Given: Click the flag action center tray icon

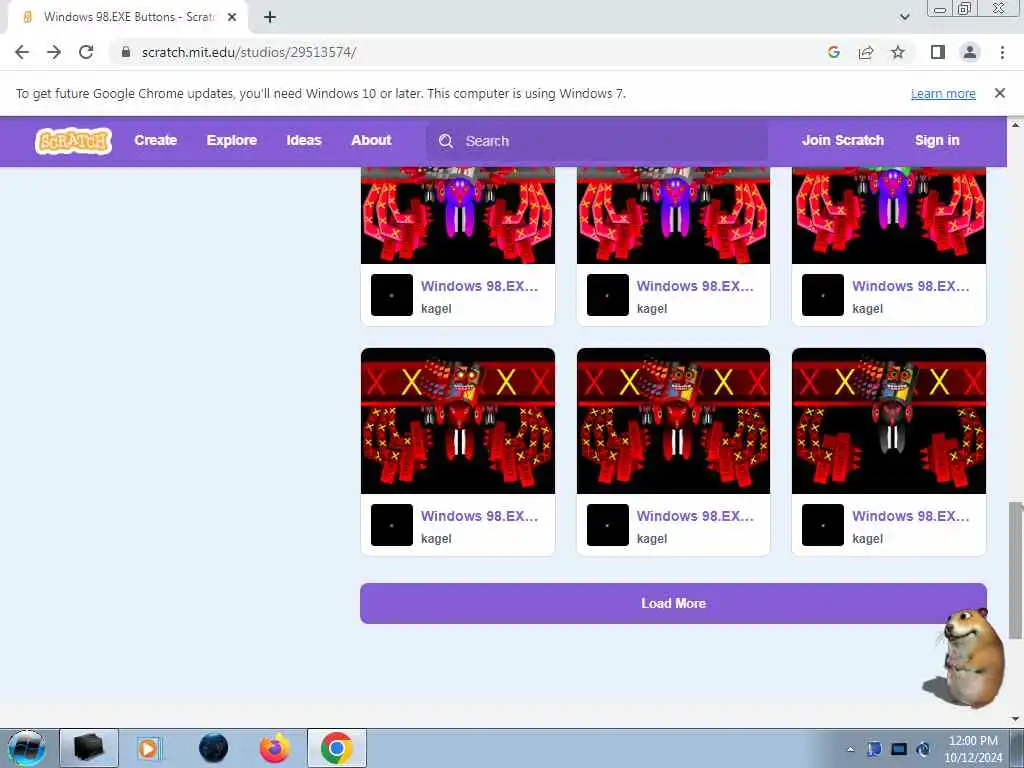Looking at the screenshot, I should pyautogui.click(x=874, y=750).
